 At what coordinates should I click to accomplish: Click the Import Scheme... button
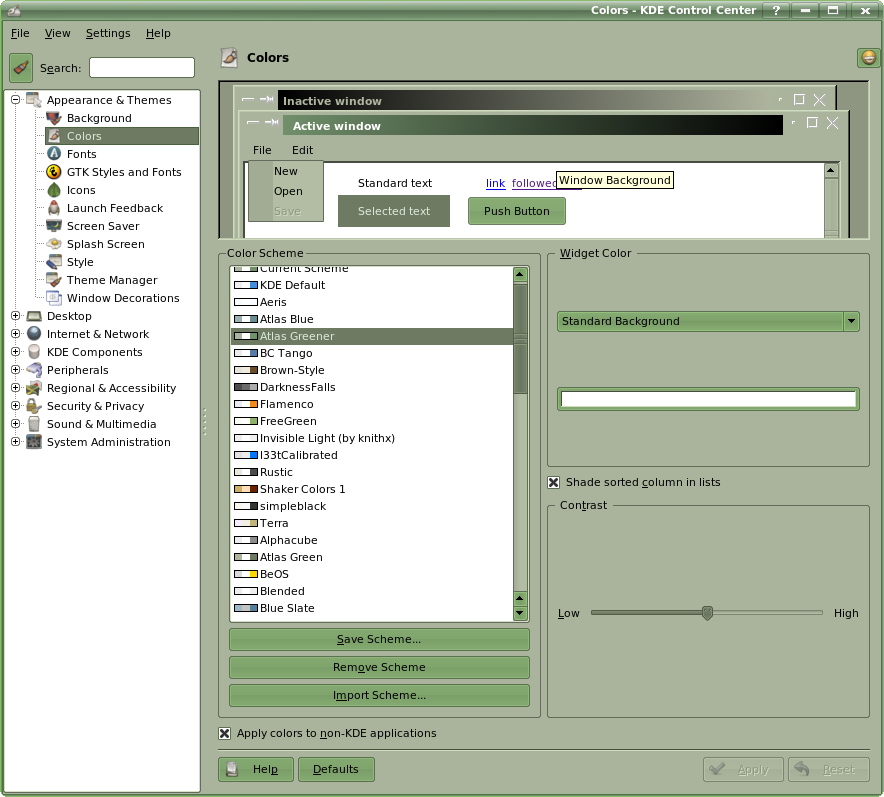pyautogui.click(x=379, y=696)
